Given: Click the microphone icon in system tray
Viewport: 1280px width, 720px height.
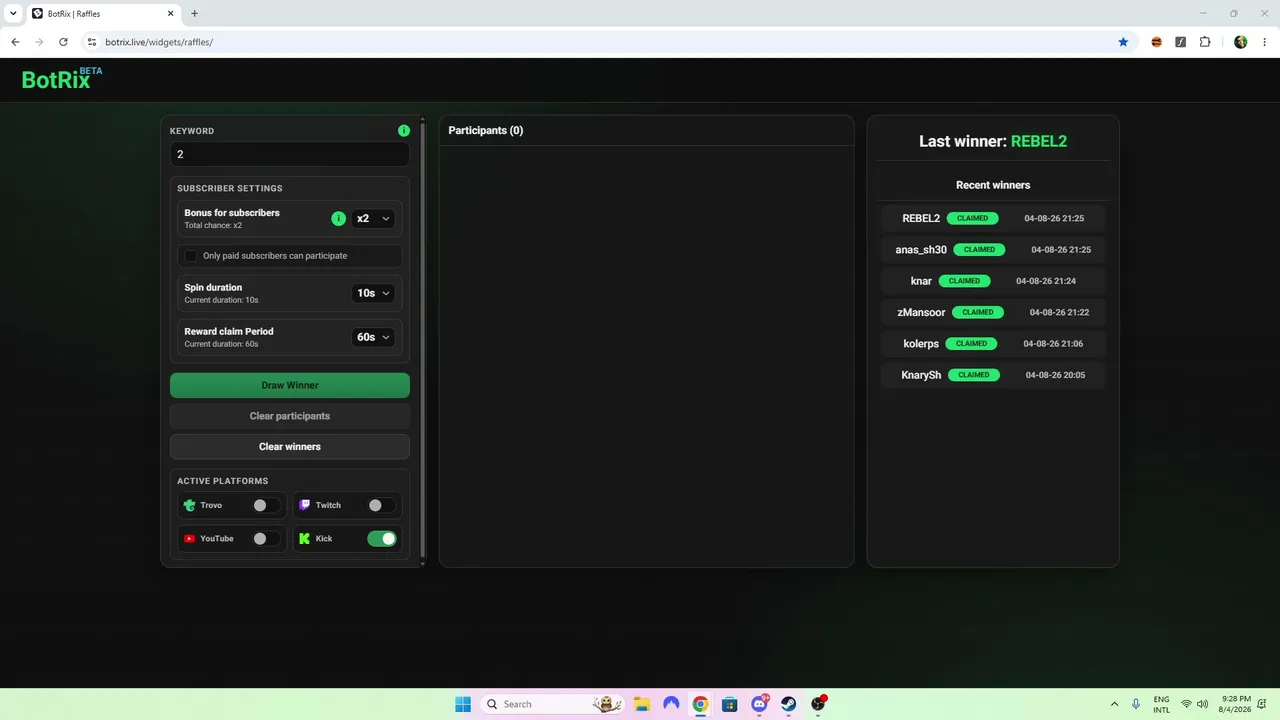Looking at the screenshot, I should [x=1136, y=704].
